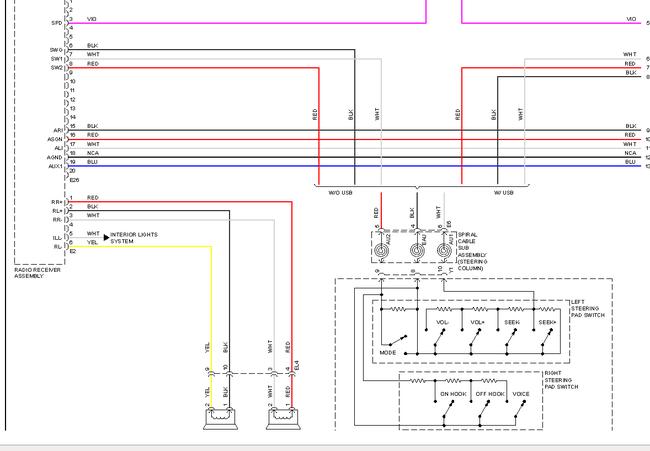
Task: Click the speaker connector under YEL and BLK wires
Action: (221, 419)
